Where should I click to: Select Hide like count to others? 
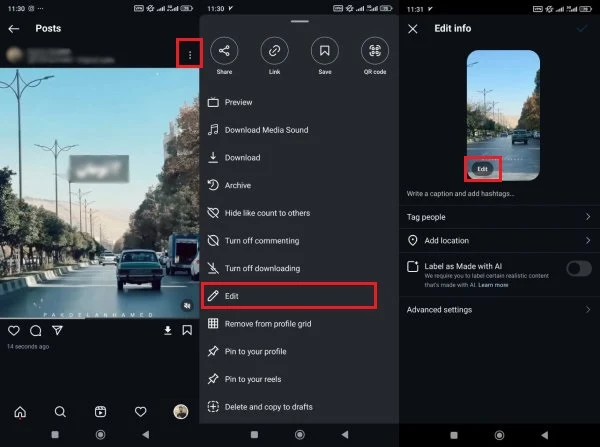(299, 213)
